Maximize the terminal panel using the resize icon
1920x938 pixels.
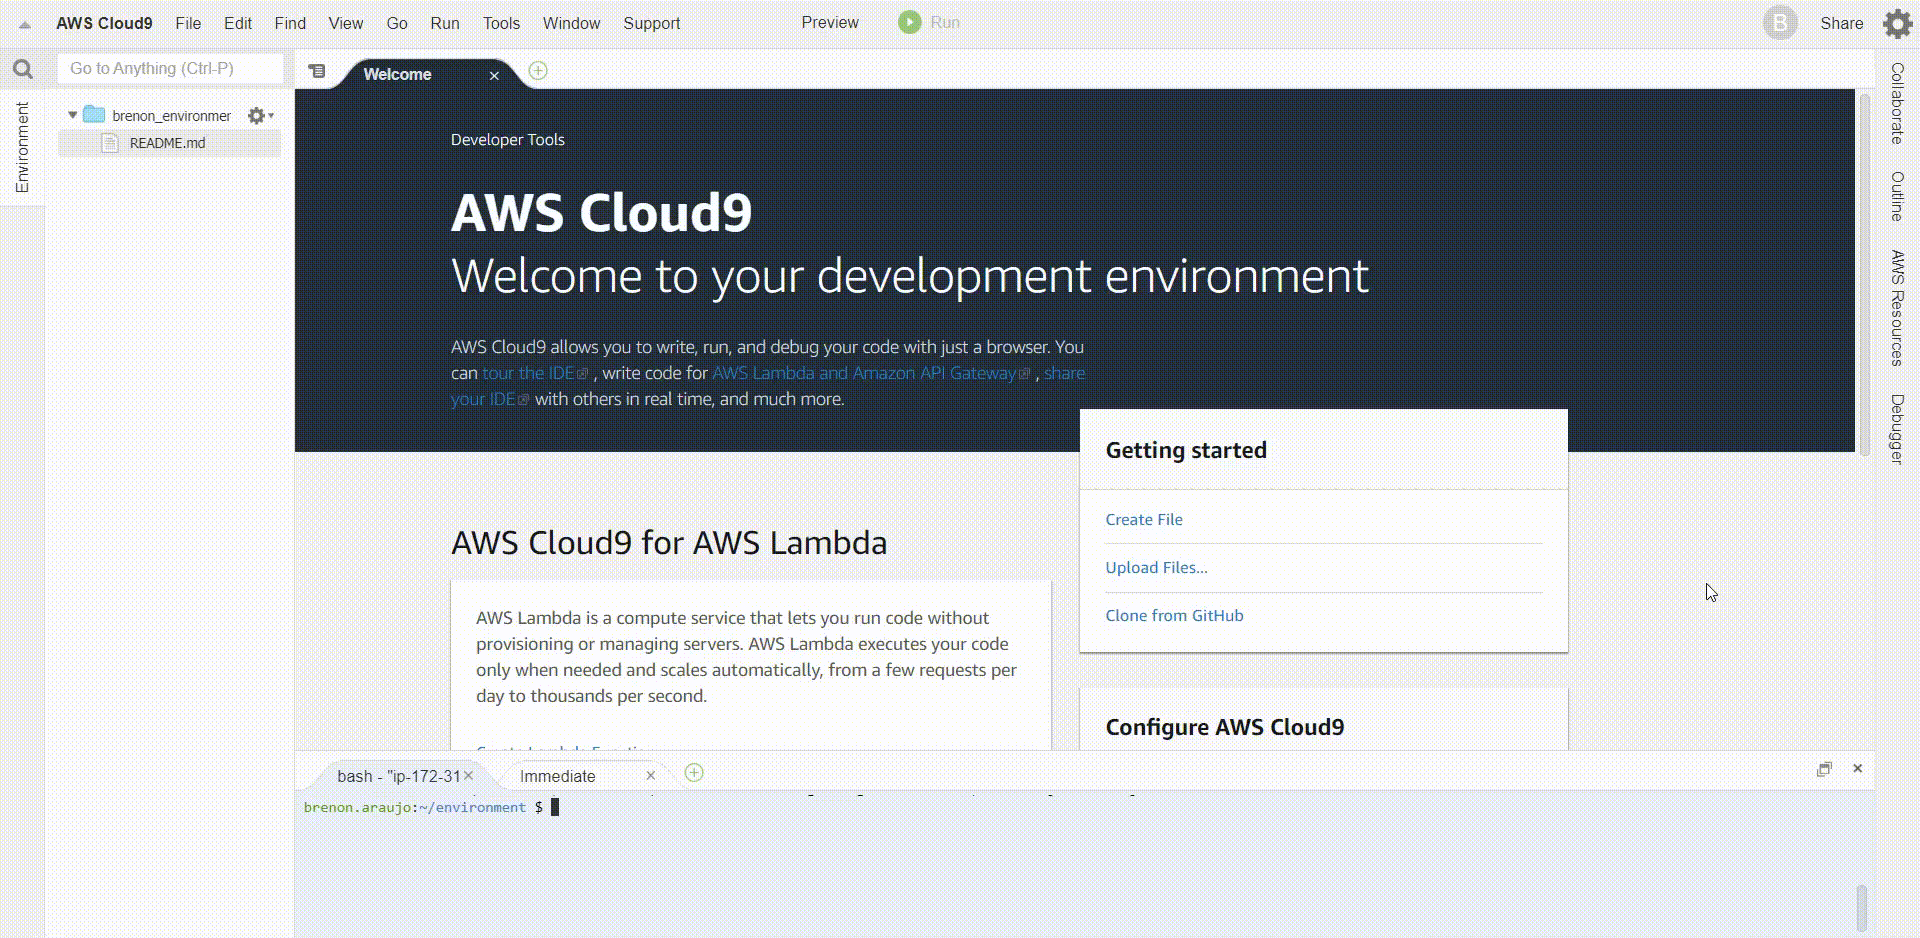[x=1824, y=769]
